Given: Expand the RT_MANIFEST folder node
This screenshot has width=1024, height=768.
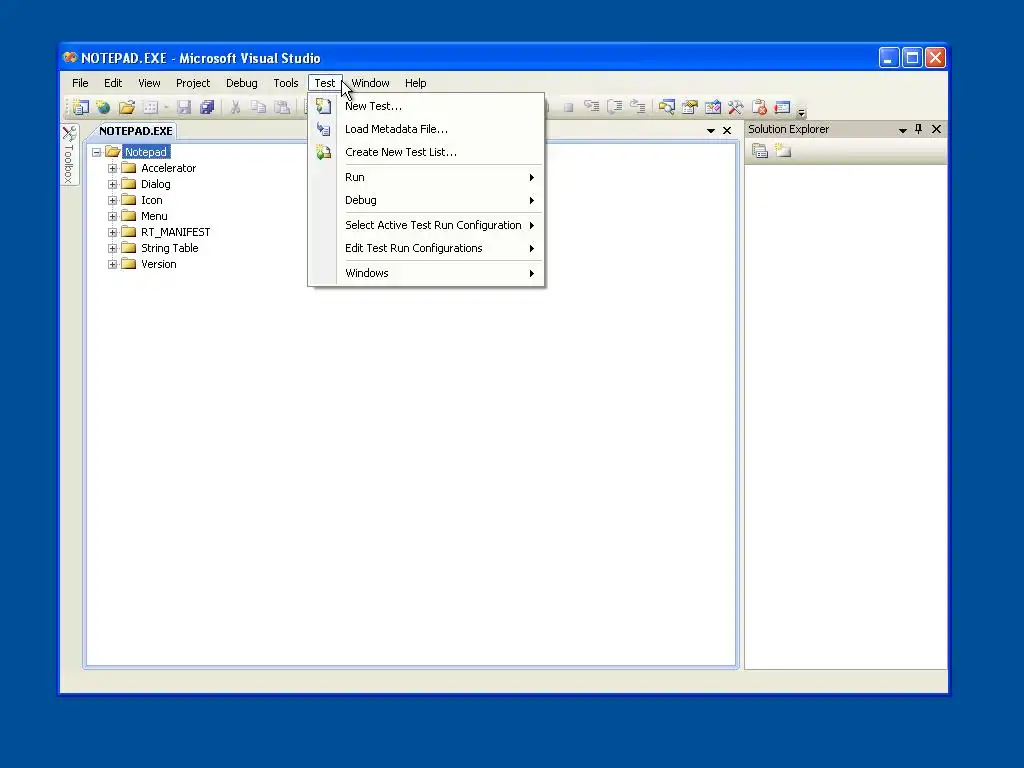Looking at the screenshot, I should coord(112,232).
